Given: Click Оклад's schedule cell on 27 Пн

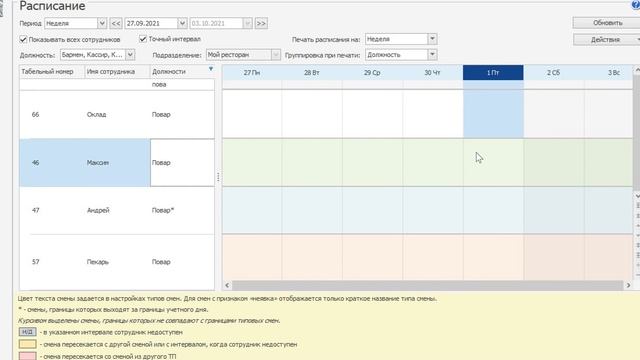Looking at the screenshot, I should pyautogui.click(x=252, y=114).
